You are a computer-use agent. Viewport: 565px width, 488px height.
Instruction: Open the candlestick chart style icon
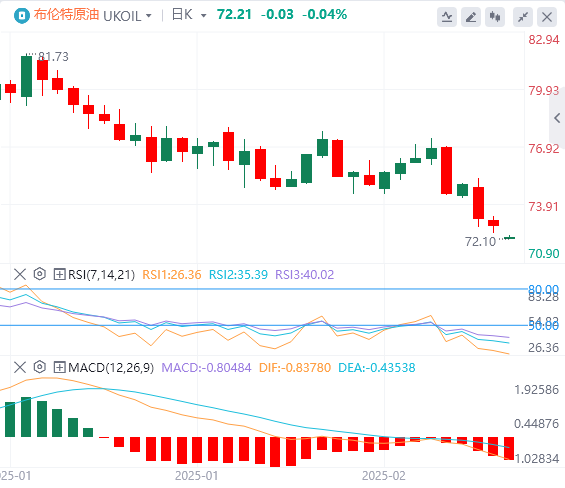pyautogui.click(x=495, y=17)
